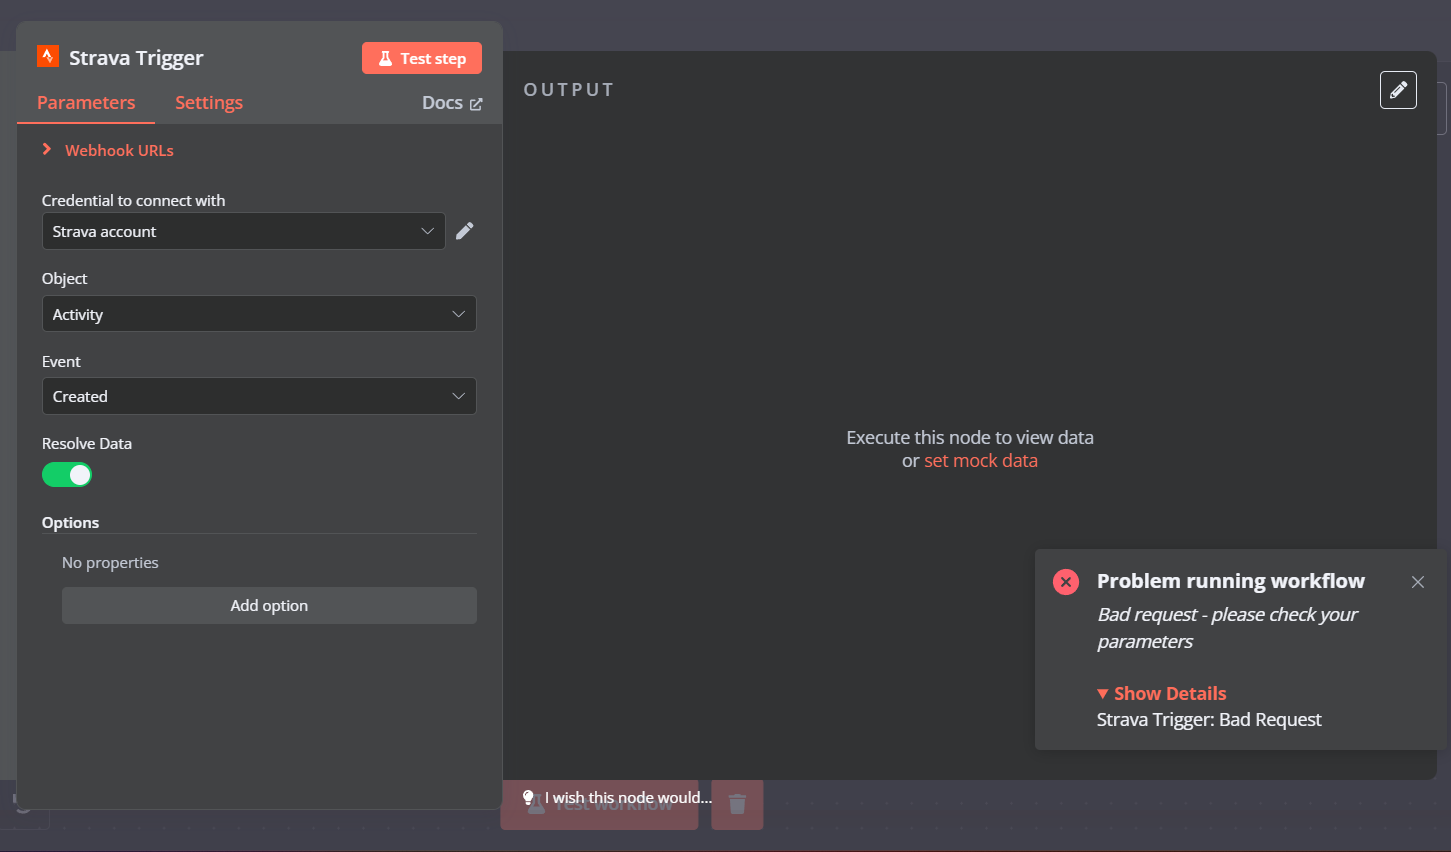Image resolution: width=1451 pixels, height=852 pixels.
Task: Click the red error icon in notification
Action: [x=1066, y=581]
